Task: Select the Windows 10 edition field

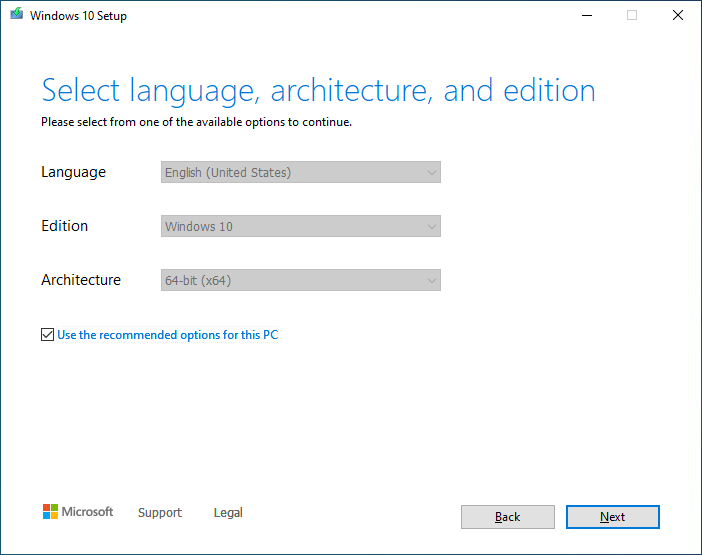Action: pos(290,227)
